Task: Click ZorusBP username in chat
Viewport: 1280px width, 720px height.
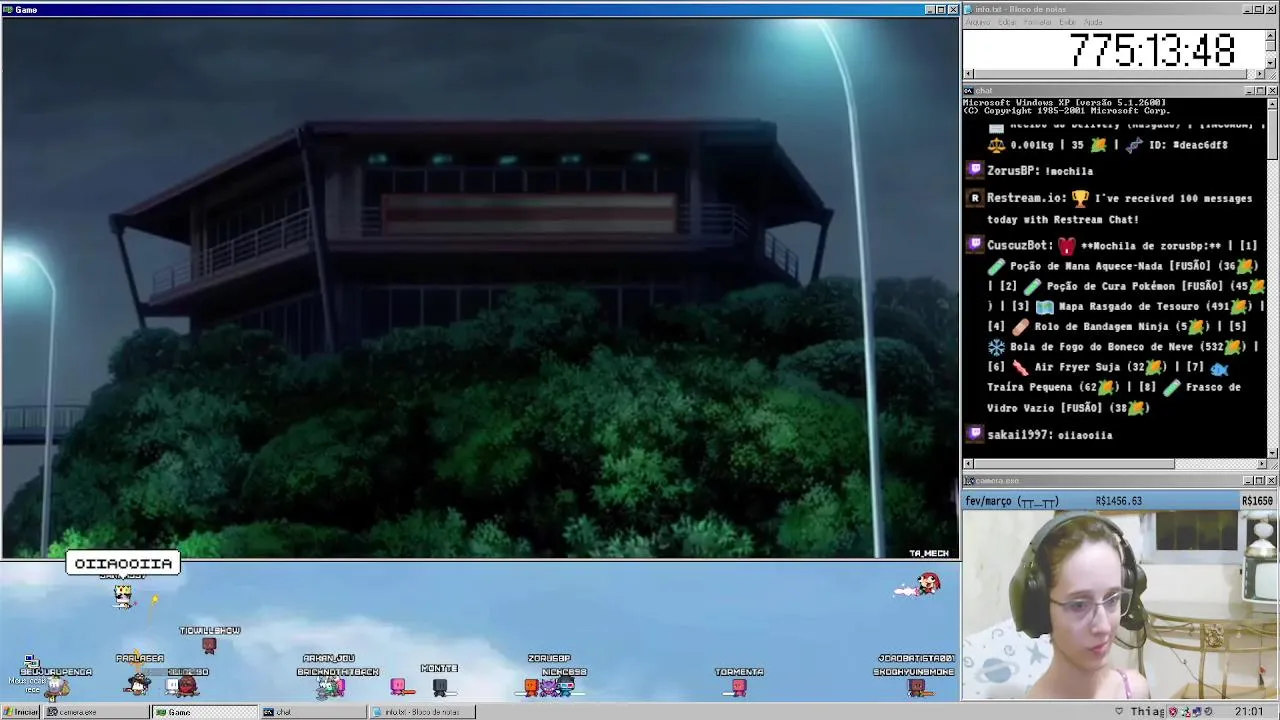Action: pos(1012,171)
